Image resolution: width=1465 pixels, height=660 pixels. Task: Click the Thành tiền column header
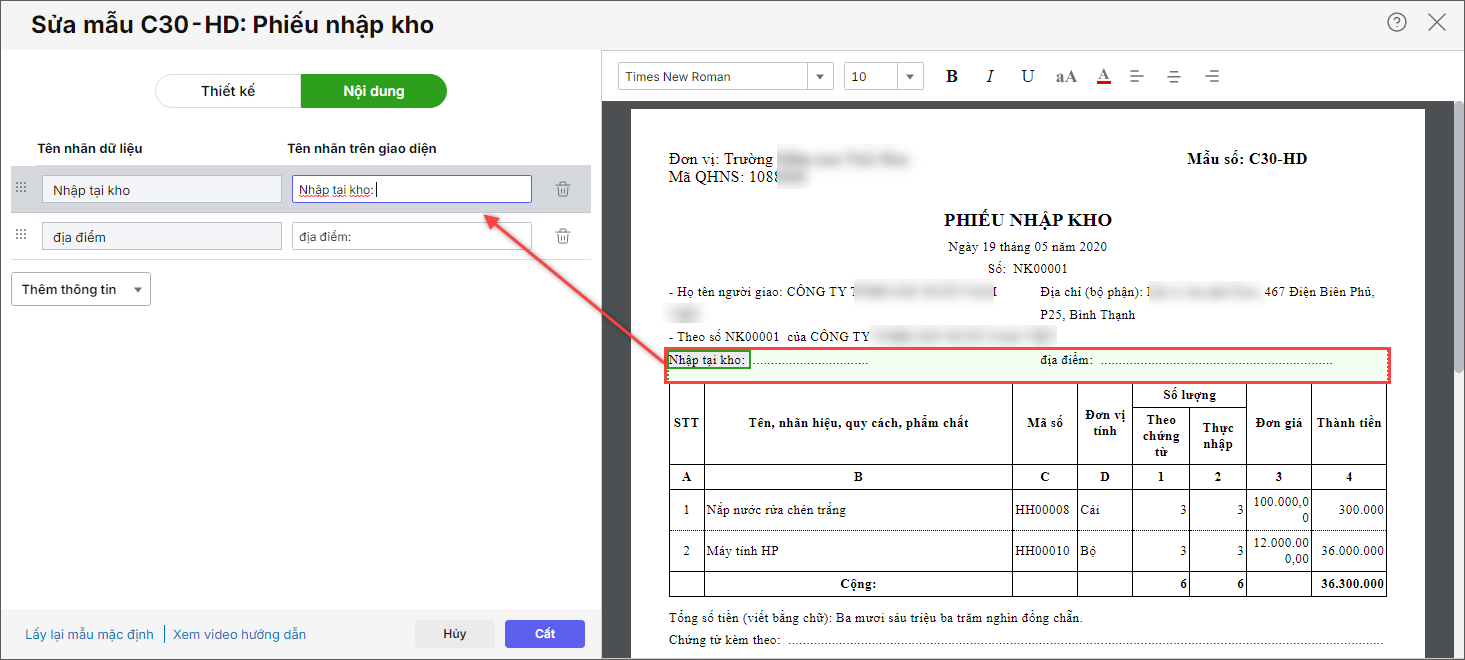point(1349,423)
